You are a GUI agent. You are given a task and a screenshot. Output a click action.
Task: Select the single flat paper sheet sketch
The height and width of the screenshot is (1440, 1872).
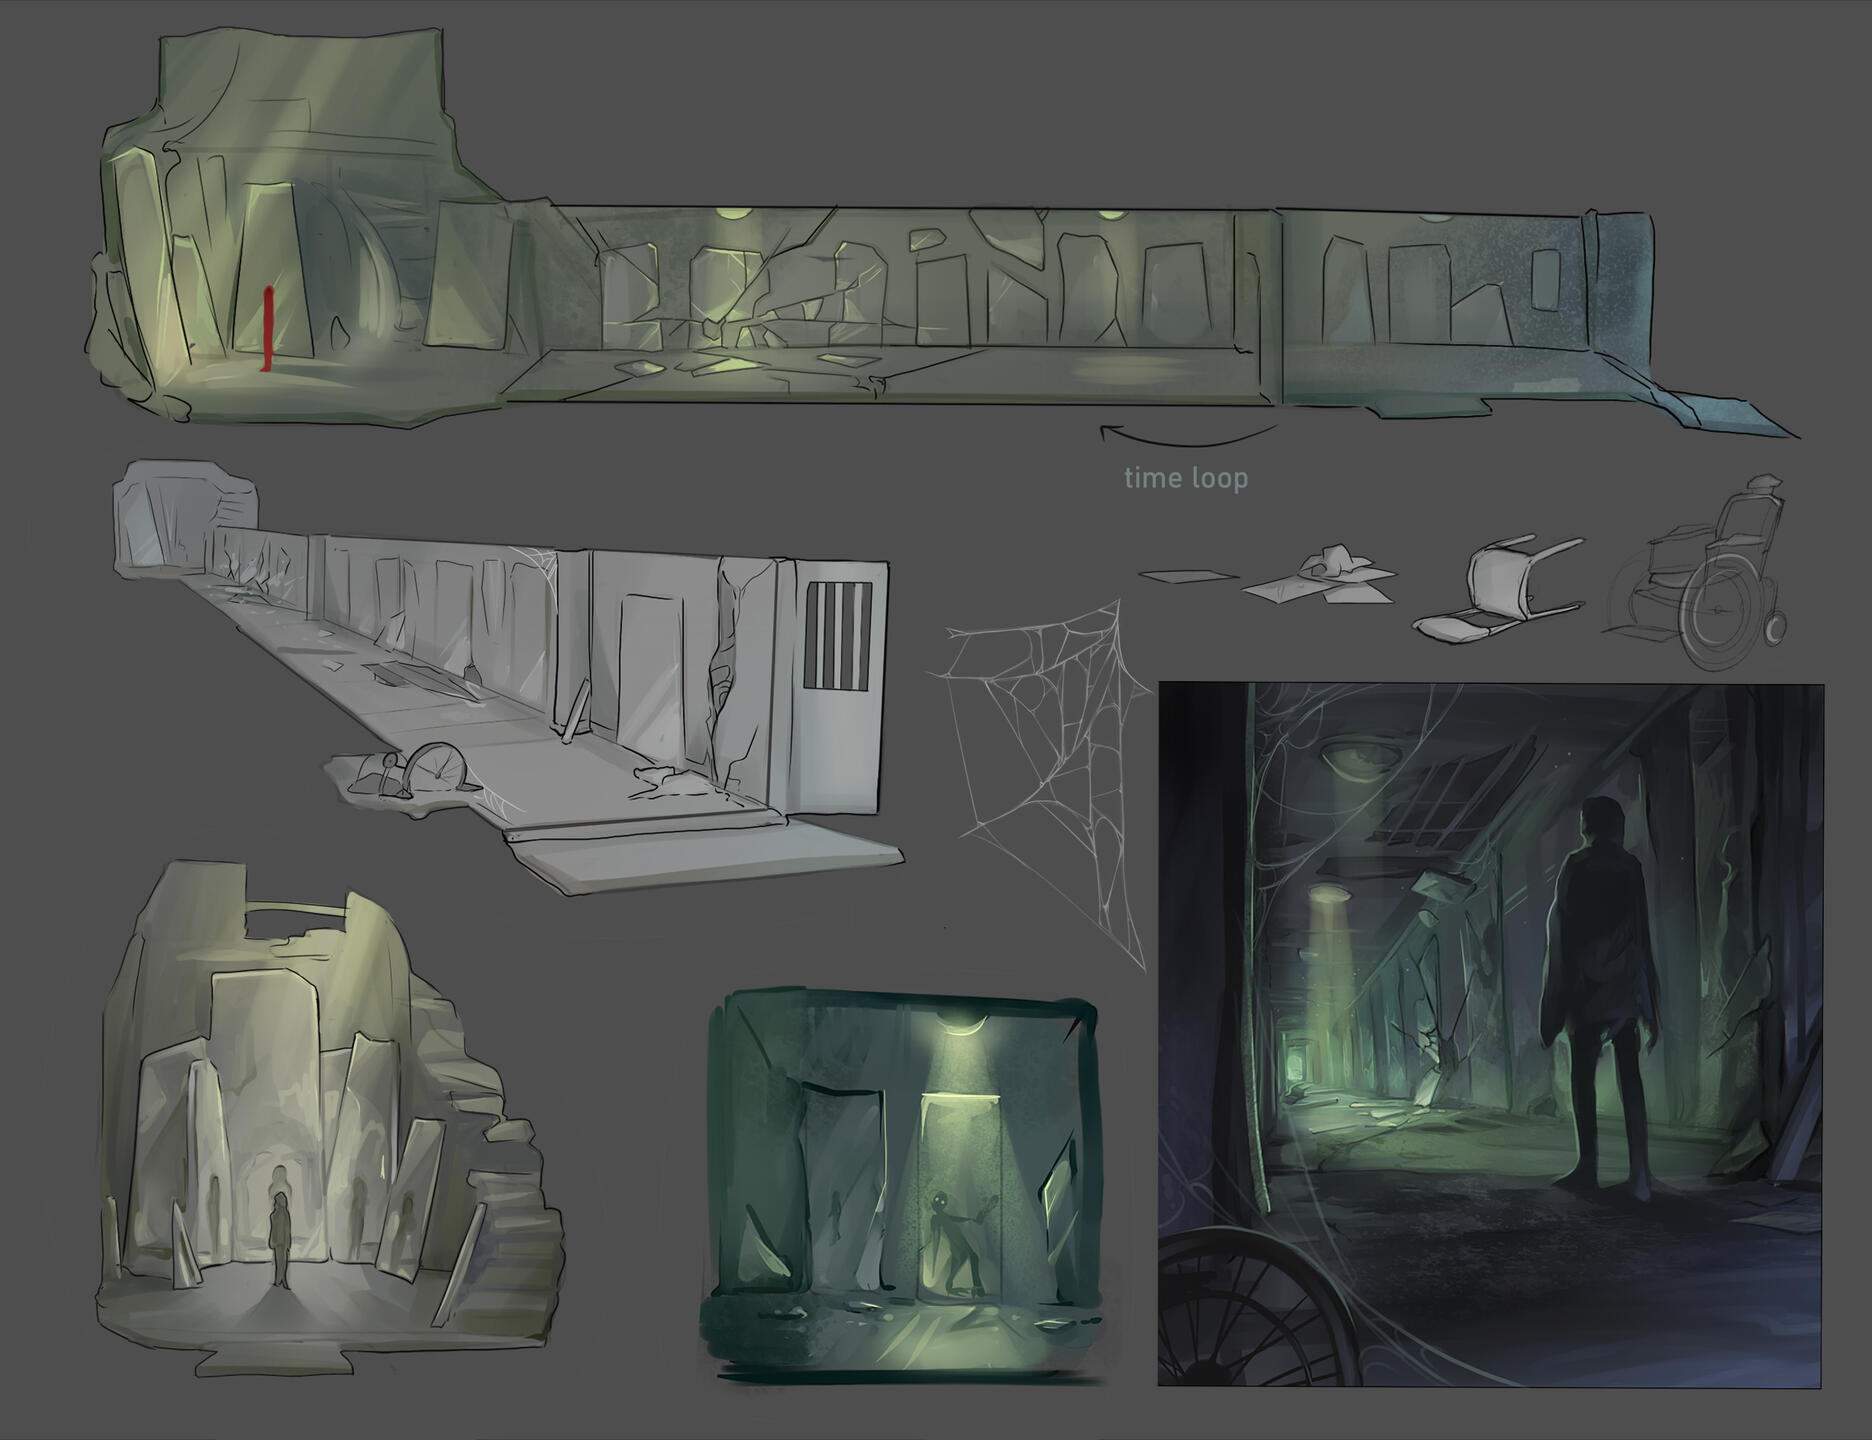pyautogui.click(x=1188, y=576)
